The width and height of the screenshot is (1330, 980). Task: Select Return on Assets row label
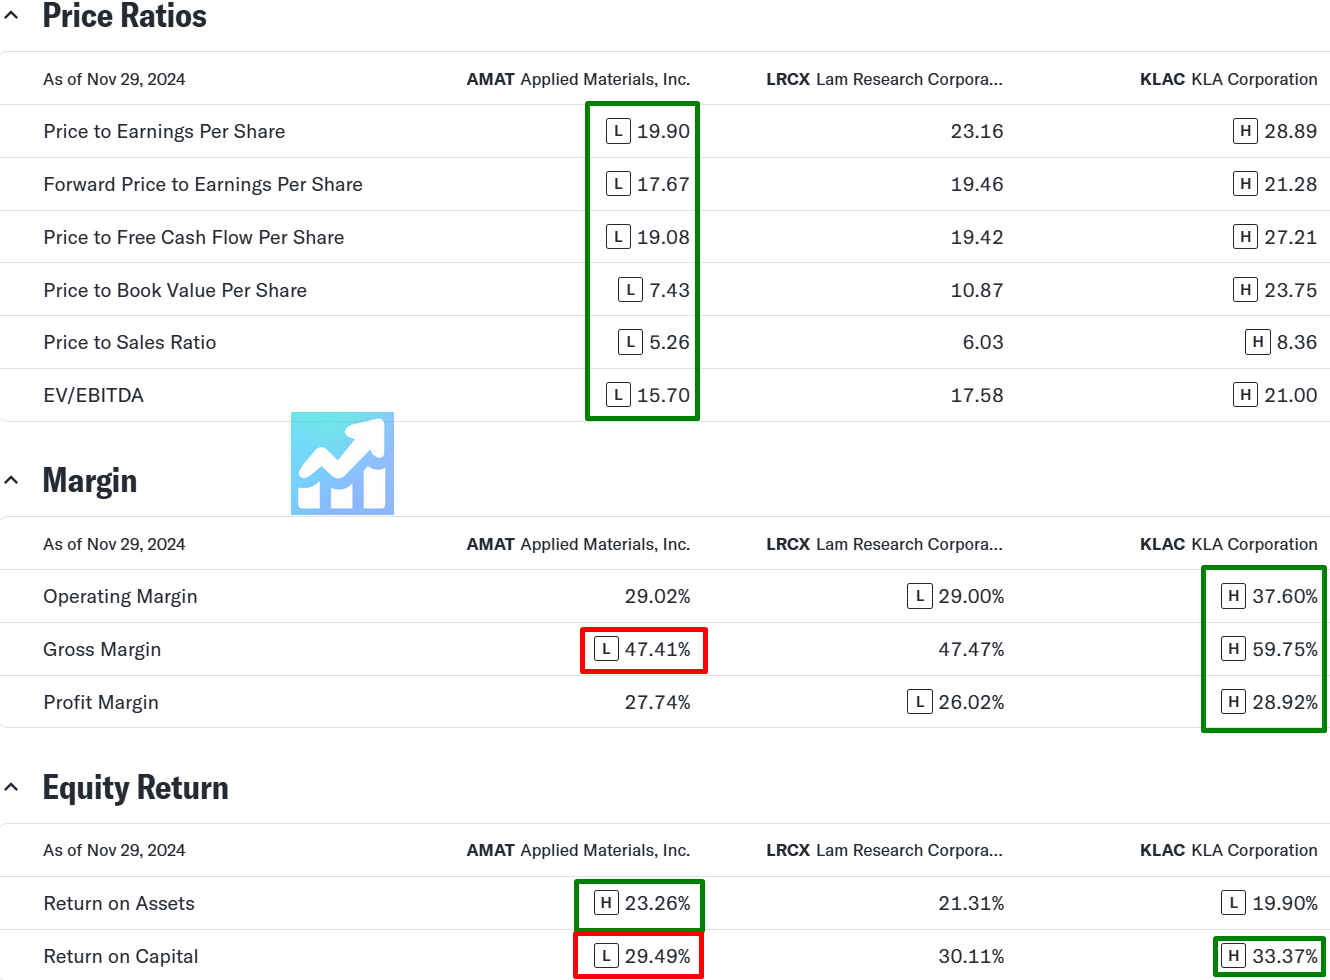[119, 903]
